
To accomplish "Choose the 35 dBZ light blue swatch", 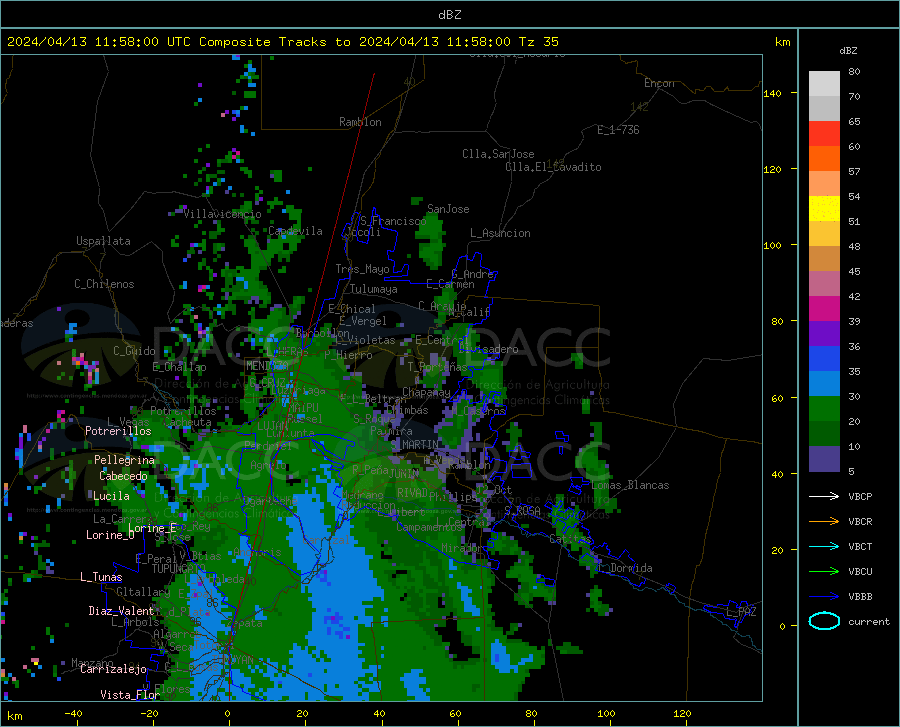I will (x=824, y=384).
